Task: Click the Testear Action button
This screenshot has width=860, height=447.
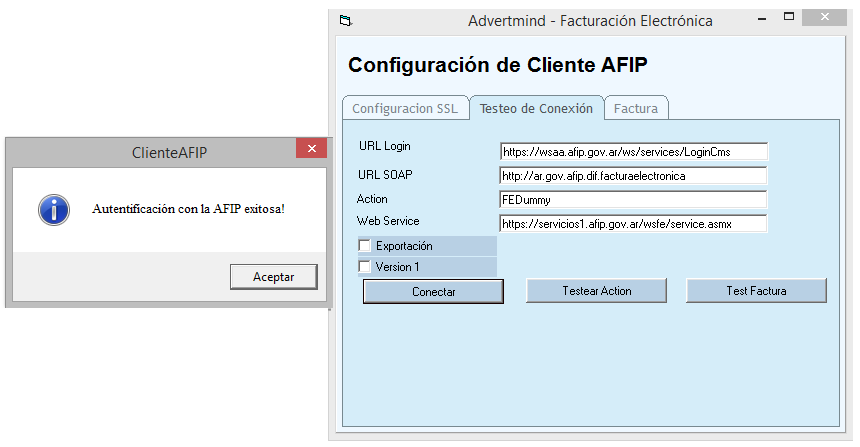Action: 596,291
